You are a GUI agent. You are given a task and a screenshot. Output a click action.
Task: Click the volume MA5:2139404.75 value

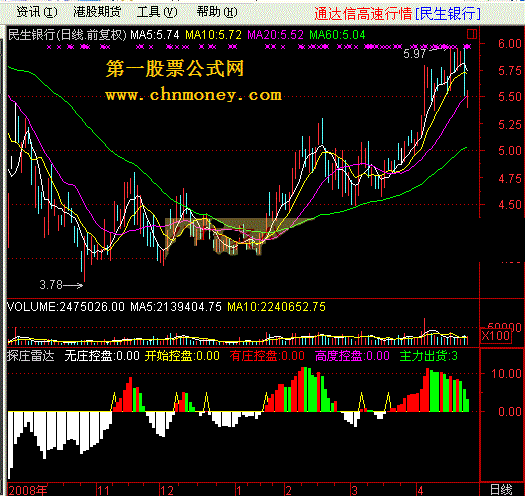click(176, 307)
